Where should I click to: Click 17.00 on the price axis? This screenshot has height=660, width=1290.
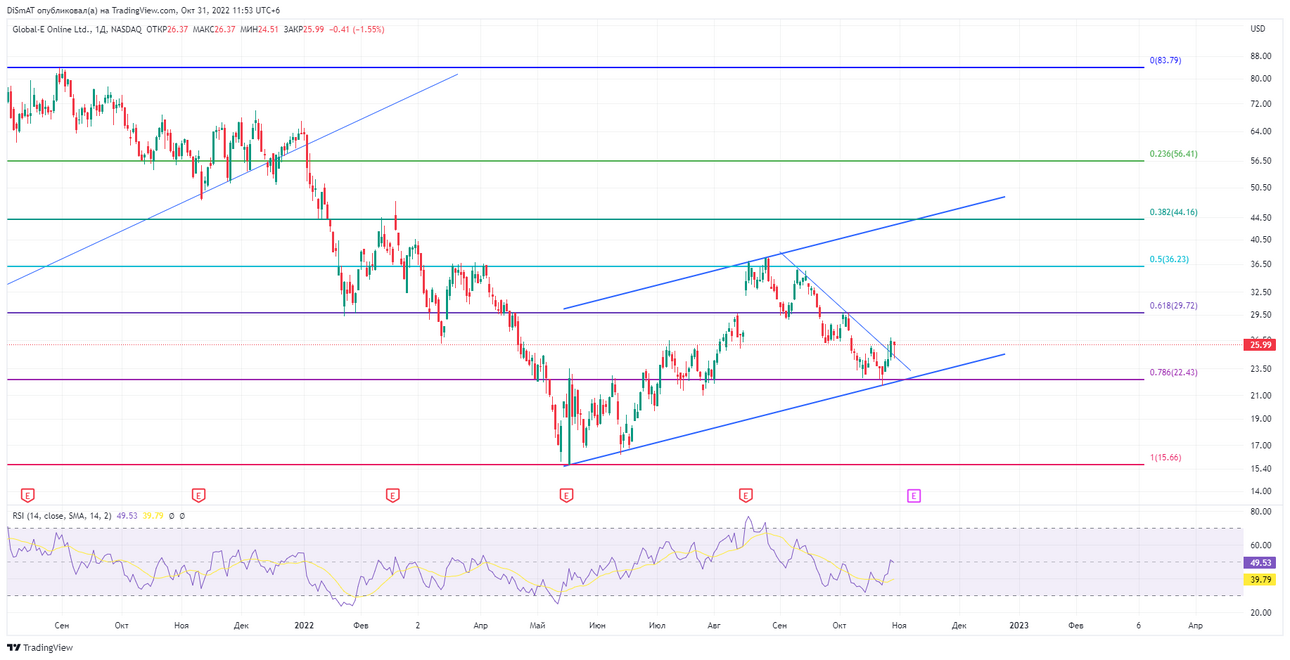[x=1260, y=446]
